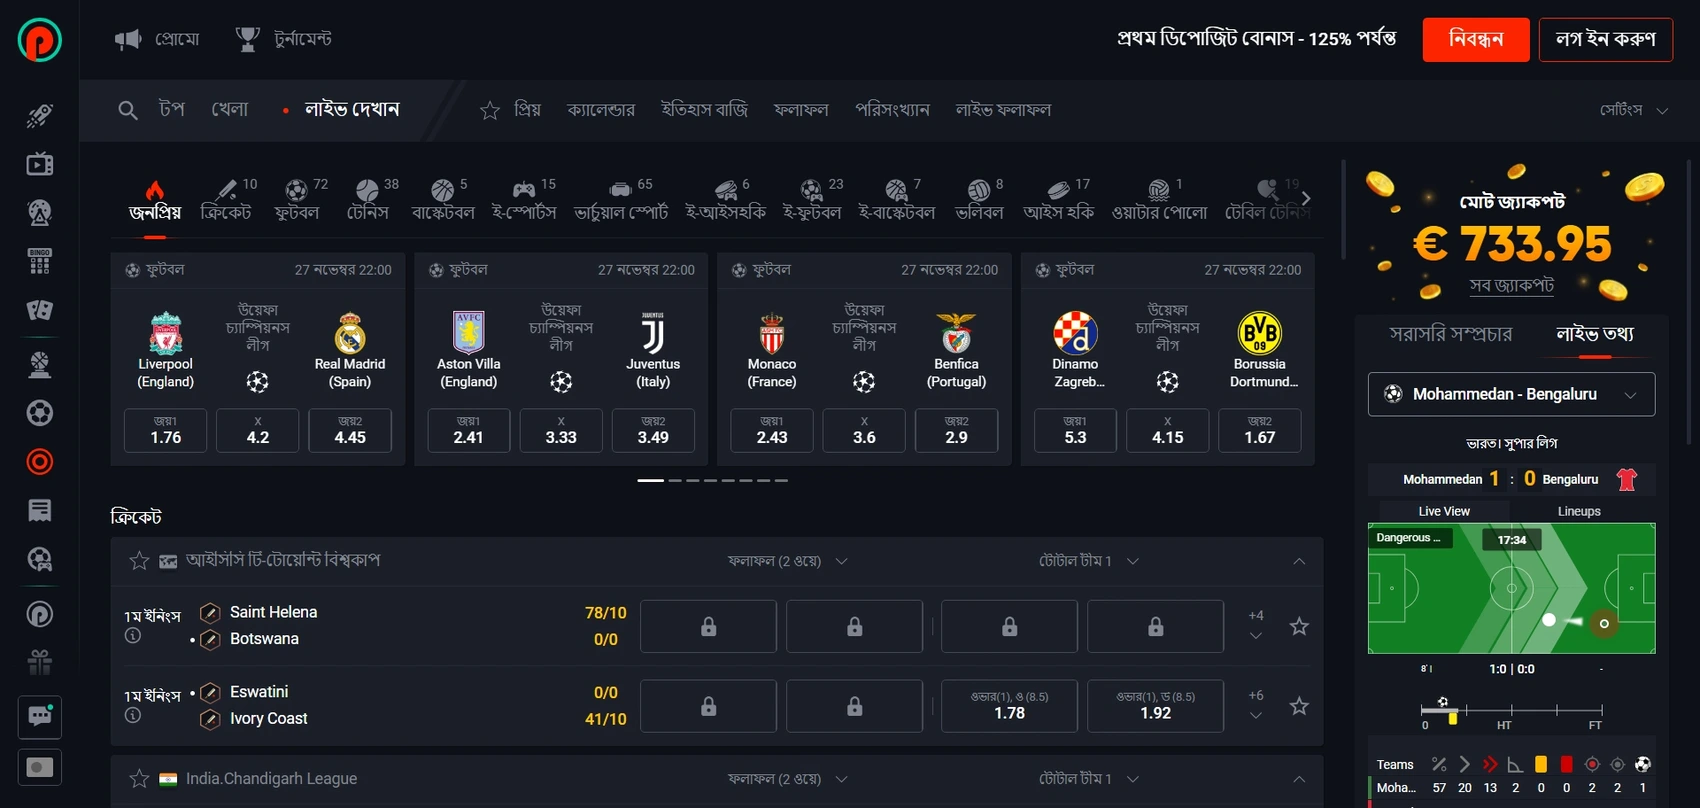Open all jackpots link
Image resolution: width=1700 pixels, height=808 pixels.
[x=1511, y=286]
